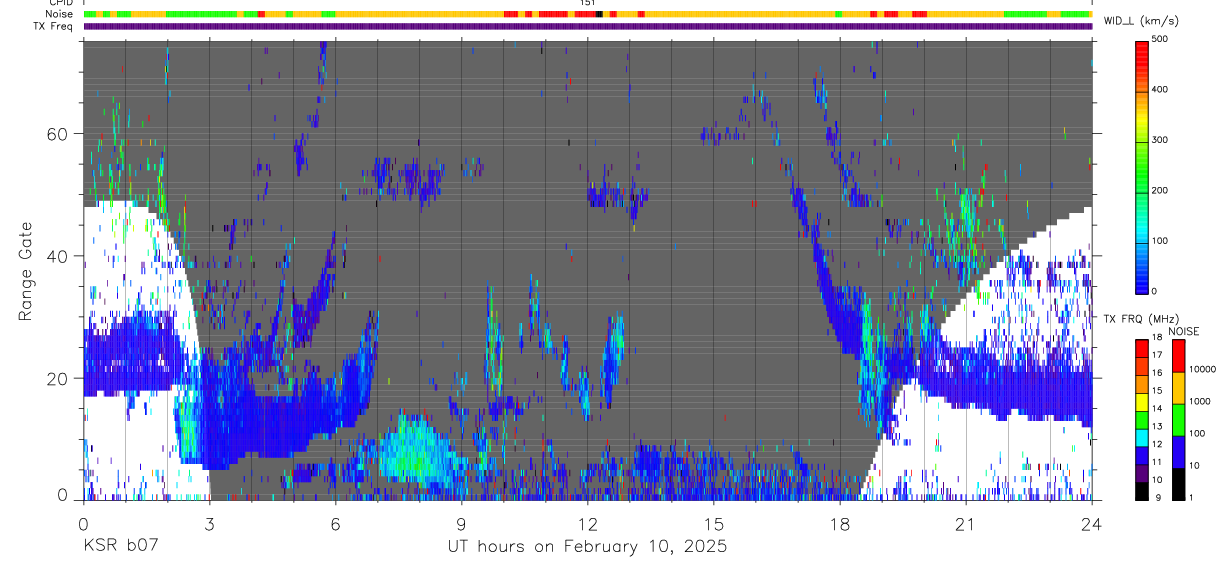Click the x-axis tick label '9'
The height and width of the screenshot is (567, 1228).
coord(461,524)
